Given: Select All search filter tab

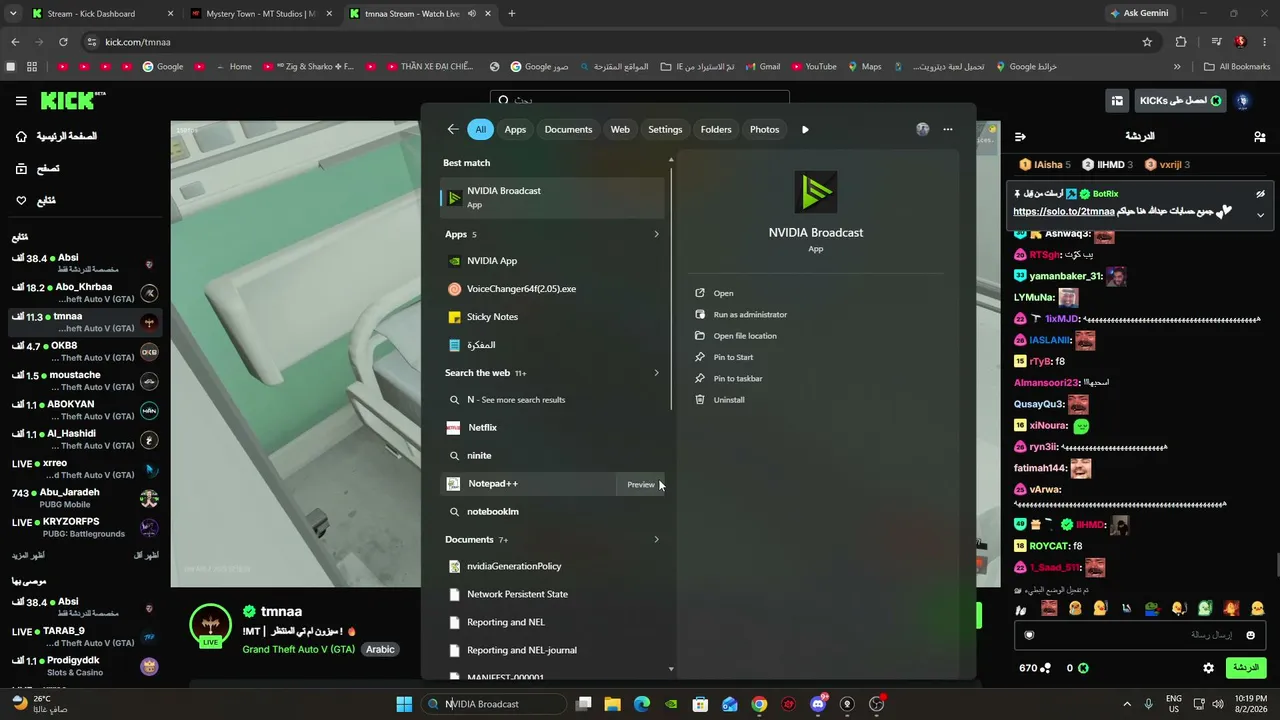Looking at the screenshot, I should pyautogui.click(x=480, y=129).
